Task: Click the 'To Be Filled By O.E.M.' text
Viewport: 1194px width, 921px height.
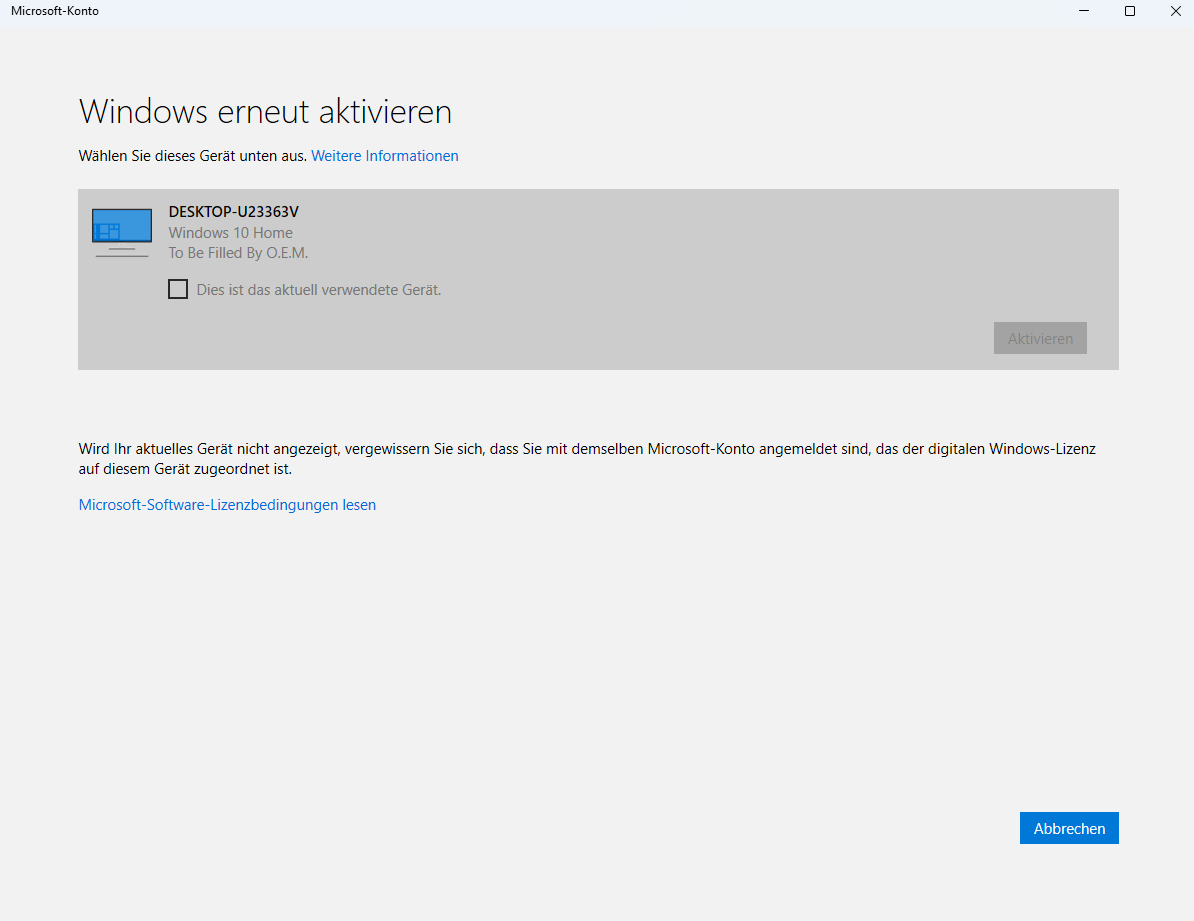Action: pos(238,253)
